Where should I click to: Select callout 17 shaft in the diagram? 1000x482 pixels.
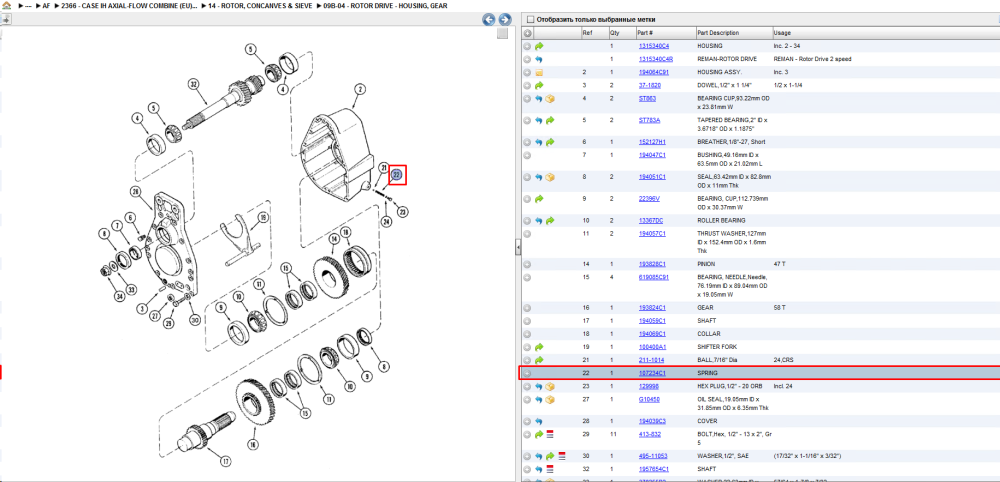225,460
